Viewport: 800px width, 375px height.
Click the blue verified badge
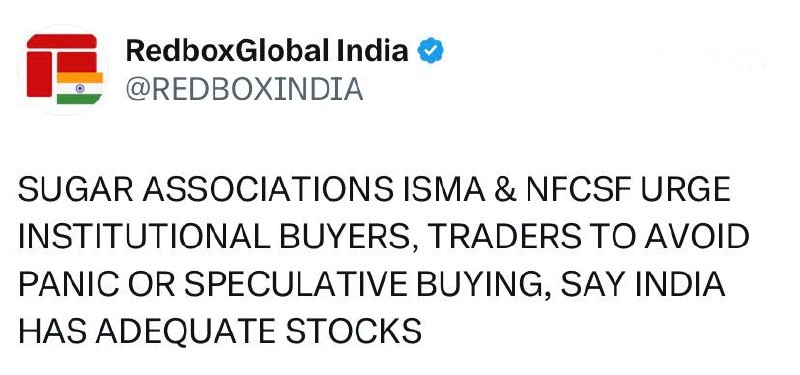click(x=430, y=51)
